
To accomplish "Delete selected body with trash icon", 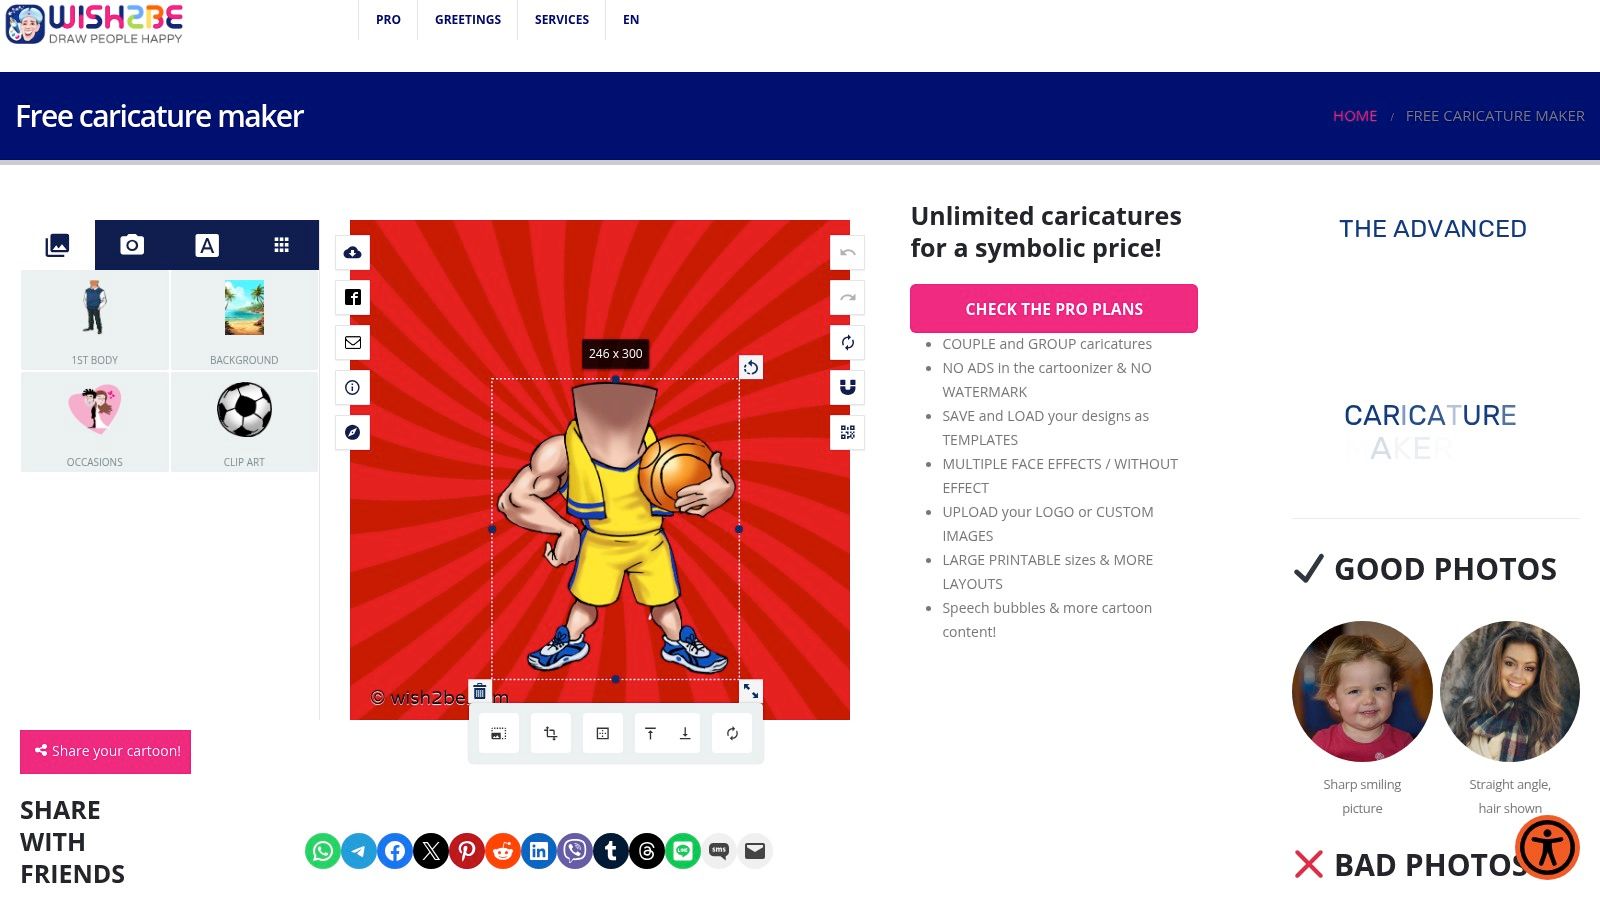I will point(480,692).
